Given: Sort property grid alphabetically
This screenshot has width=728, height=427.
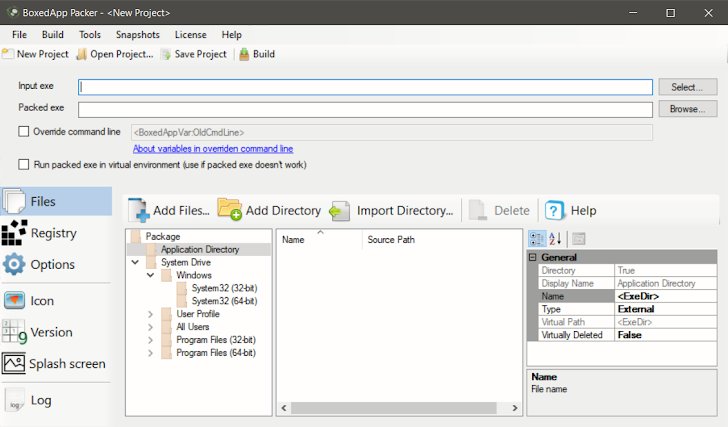Looking at the screenshot, I should [555, 239].
